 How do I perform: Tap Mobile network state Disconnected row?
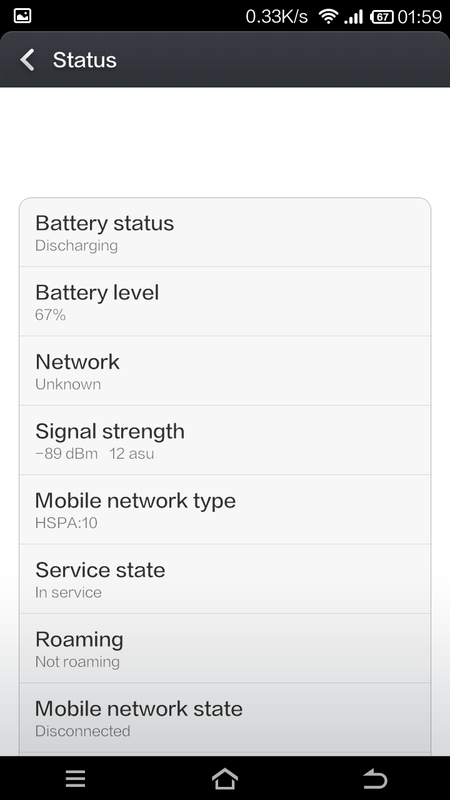click(225, 717)
